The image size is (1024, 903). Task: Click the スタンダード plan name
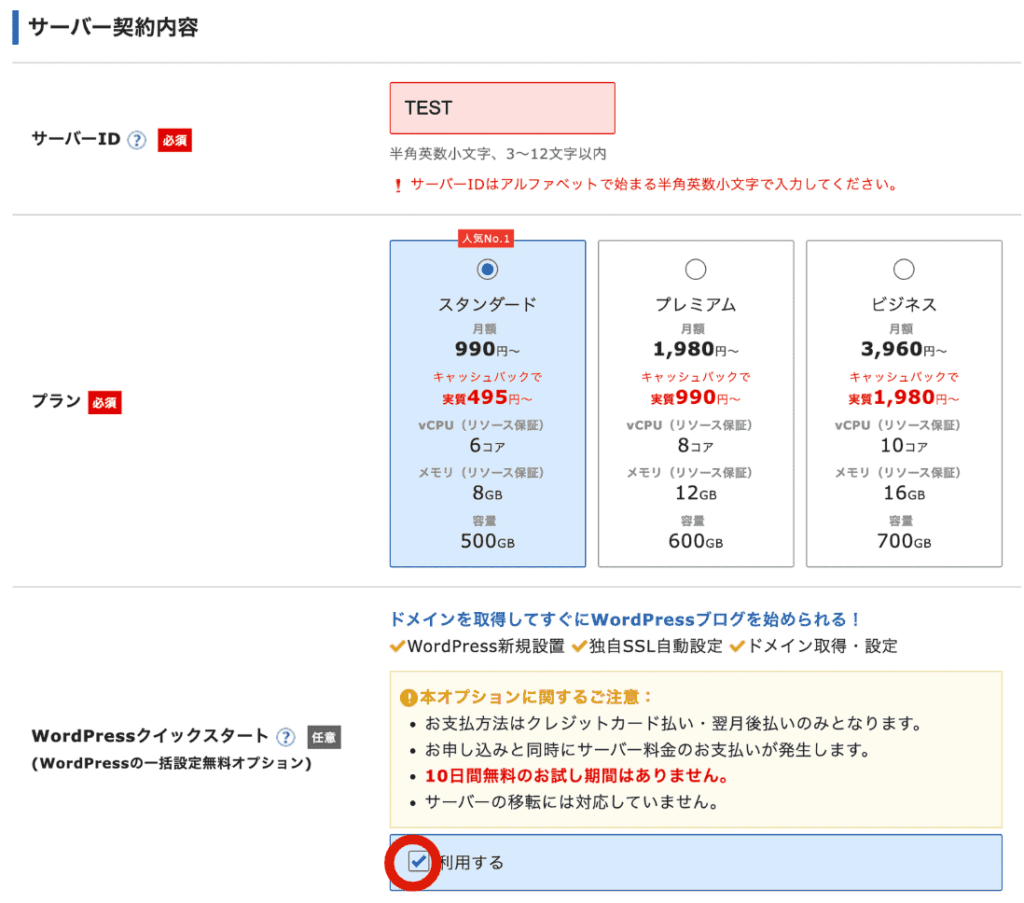[487, 304]
